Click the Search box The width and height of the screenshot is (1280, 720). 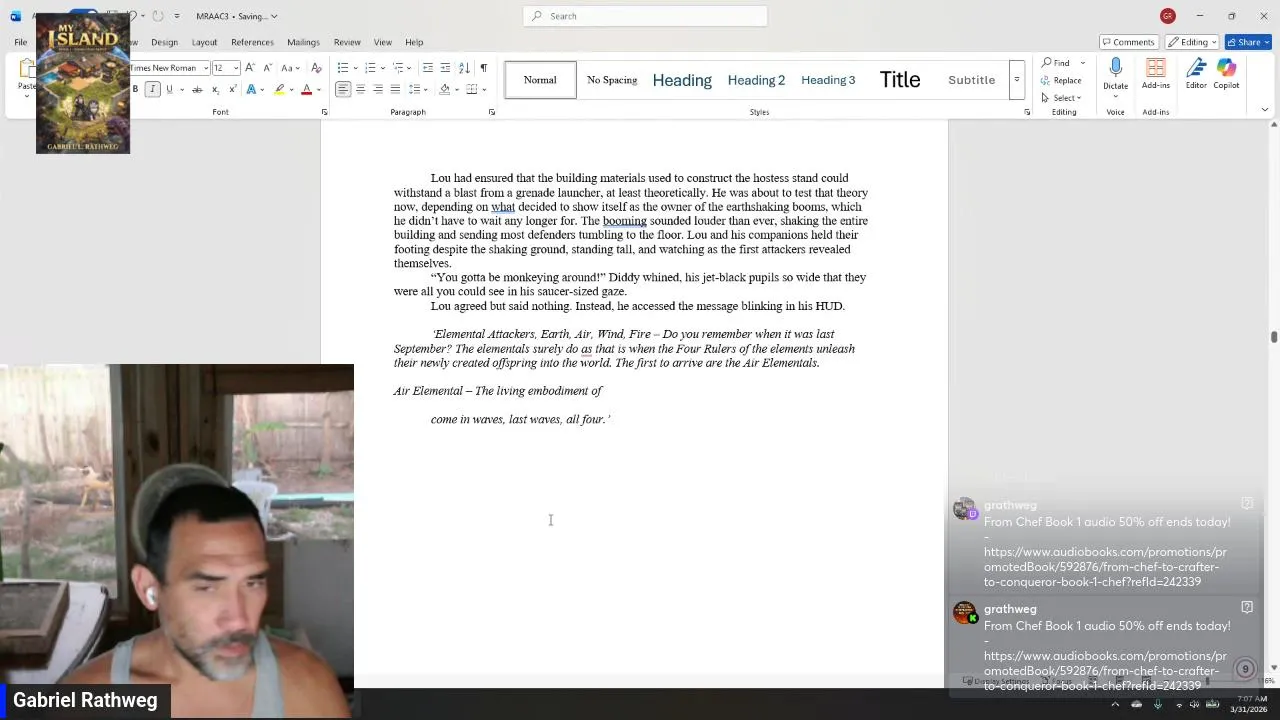pos(645,16)
